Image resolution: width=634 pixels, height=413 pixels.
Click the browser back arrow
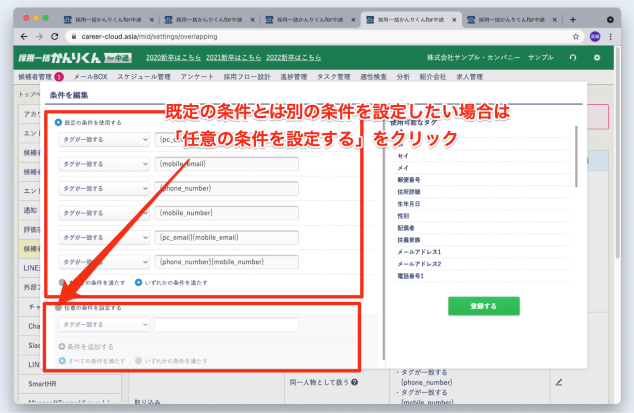[x=11, y=36]
